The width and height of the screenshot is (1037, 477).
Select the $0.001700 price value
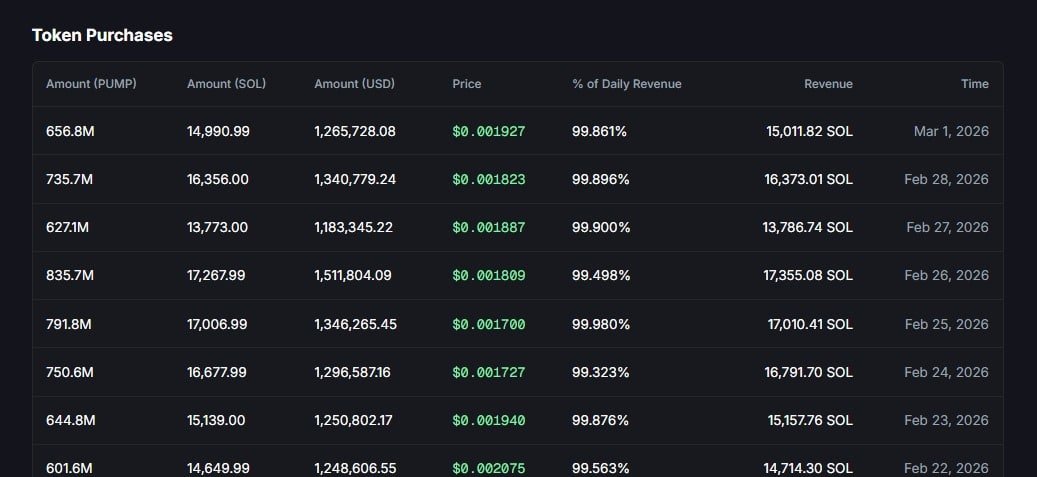[x=488, y=324]
